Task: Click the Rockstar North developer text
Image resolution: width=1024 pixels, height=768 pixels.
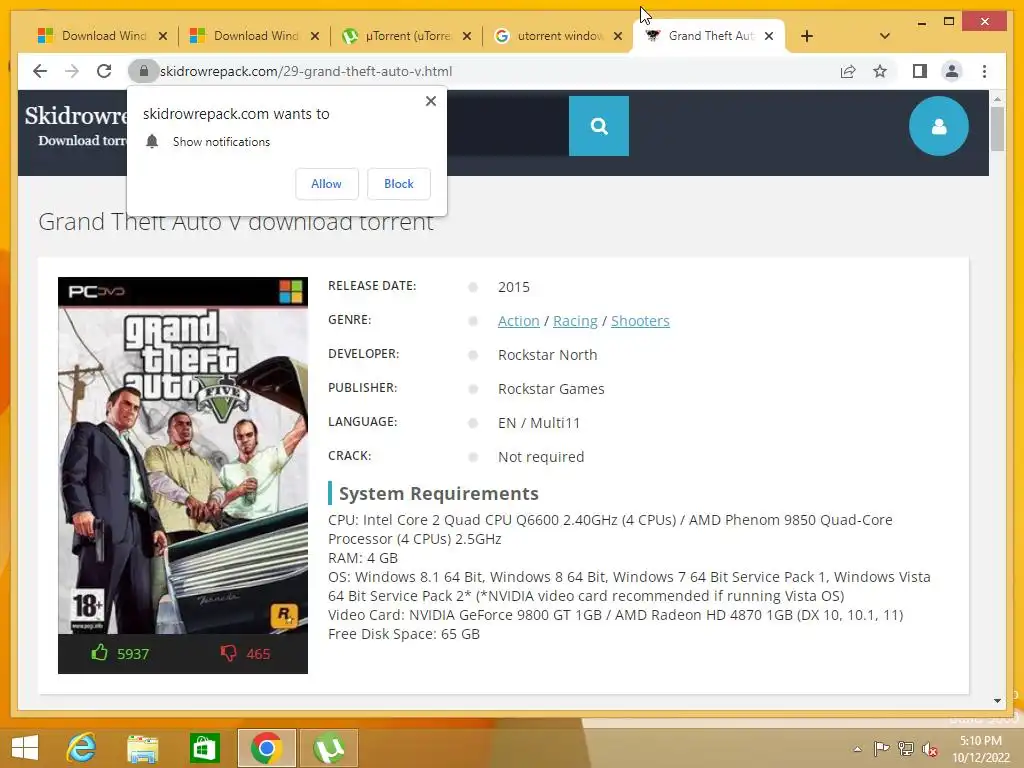Action: pos(547,355)
